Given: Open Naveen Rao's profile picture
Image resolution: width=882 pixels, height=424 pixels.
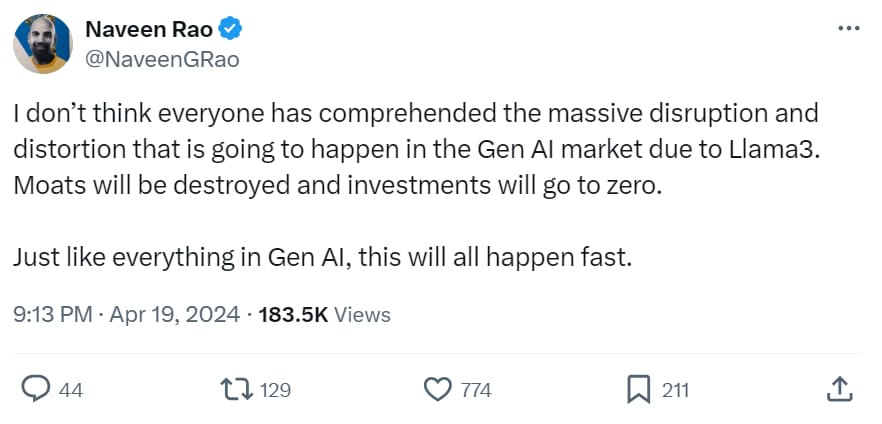Looking at the screenshot, I should (42, 44).
